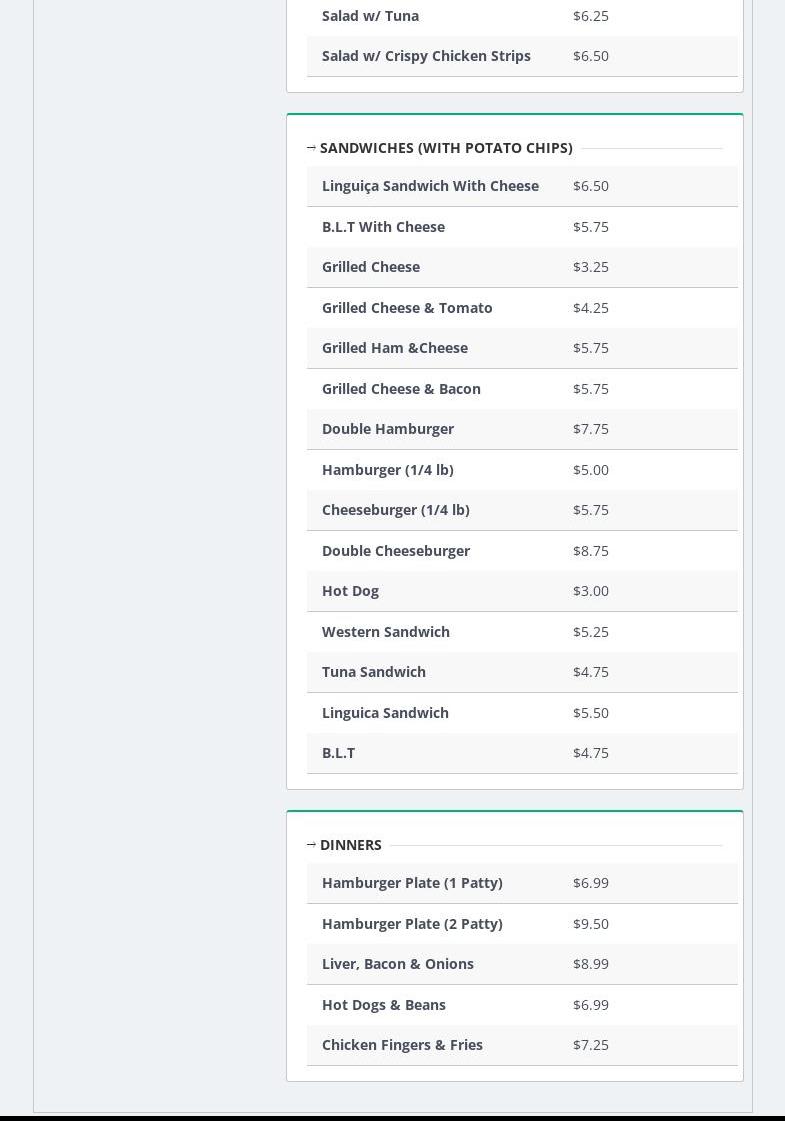
Task: Click the $7.75 Double Hamburger price
Action: click(591, 429)
